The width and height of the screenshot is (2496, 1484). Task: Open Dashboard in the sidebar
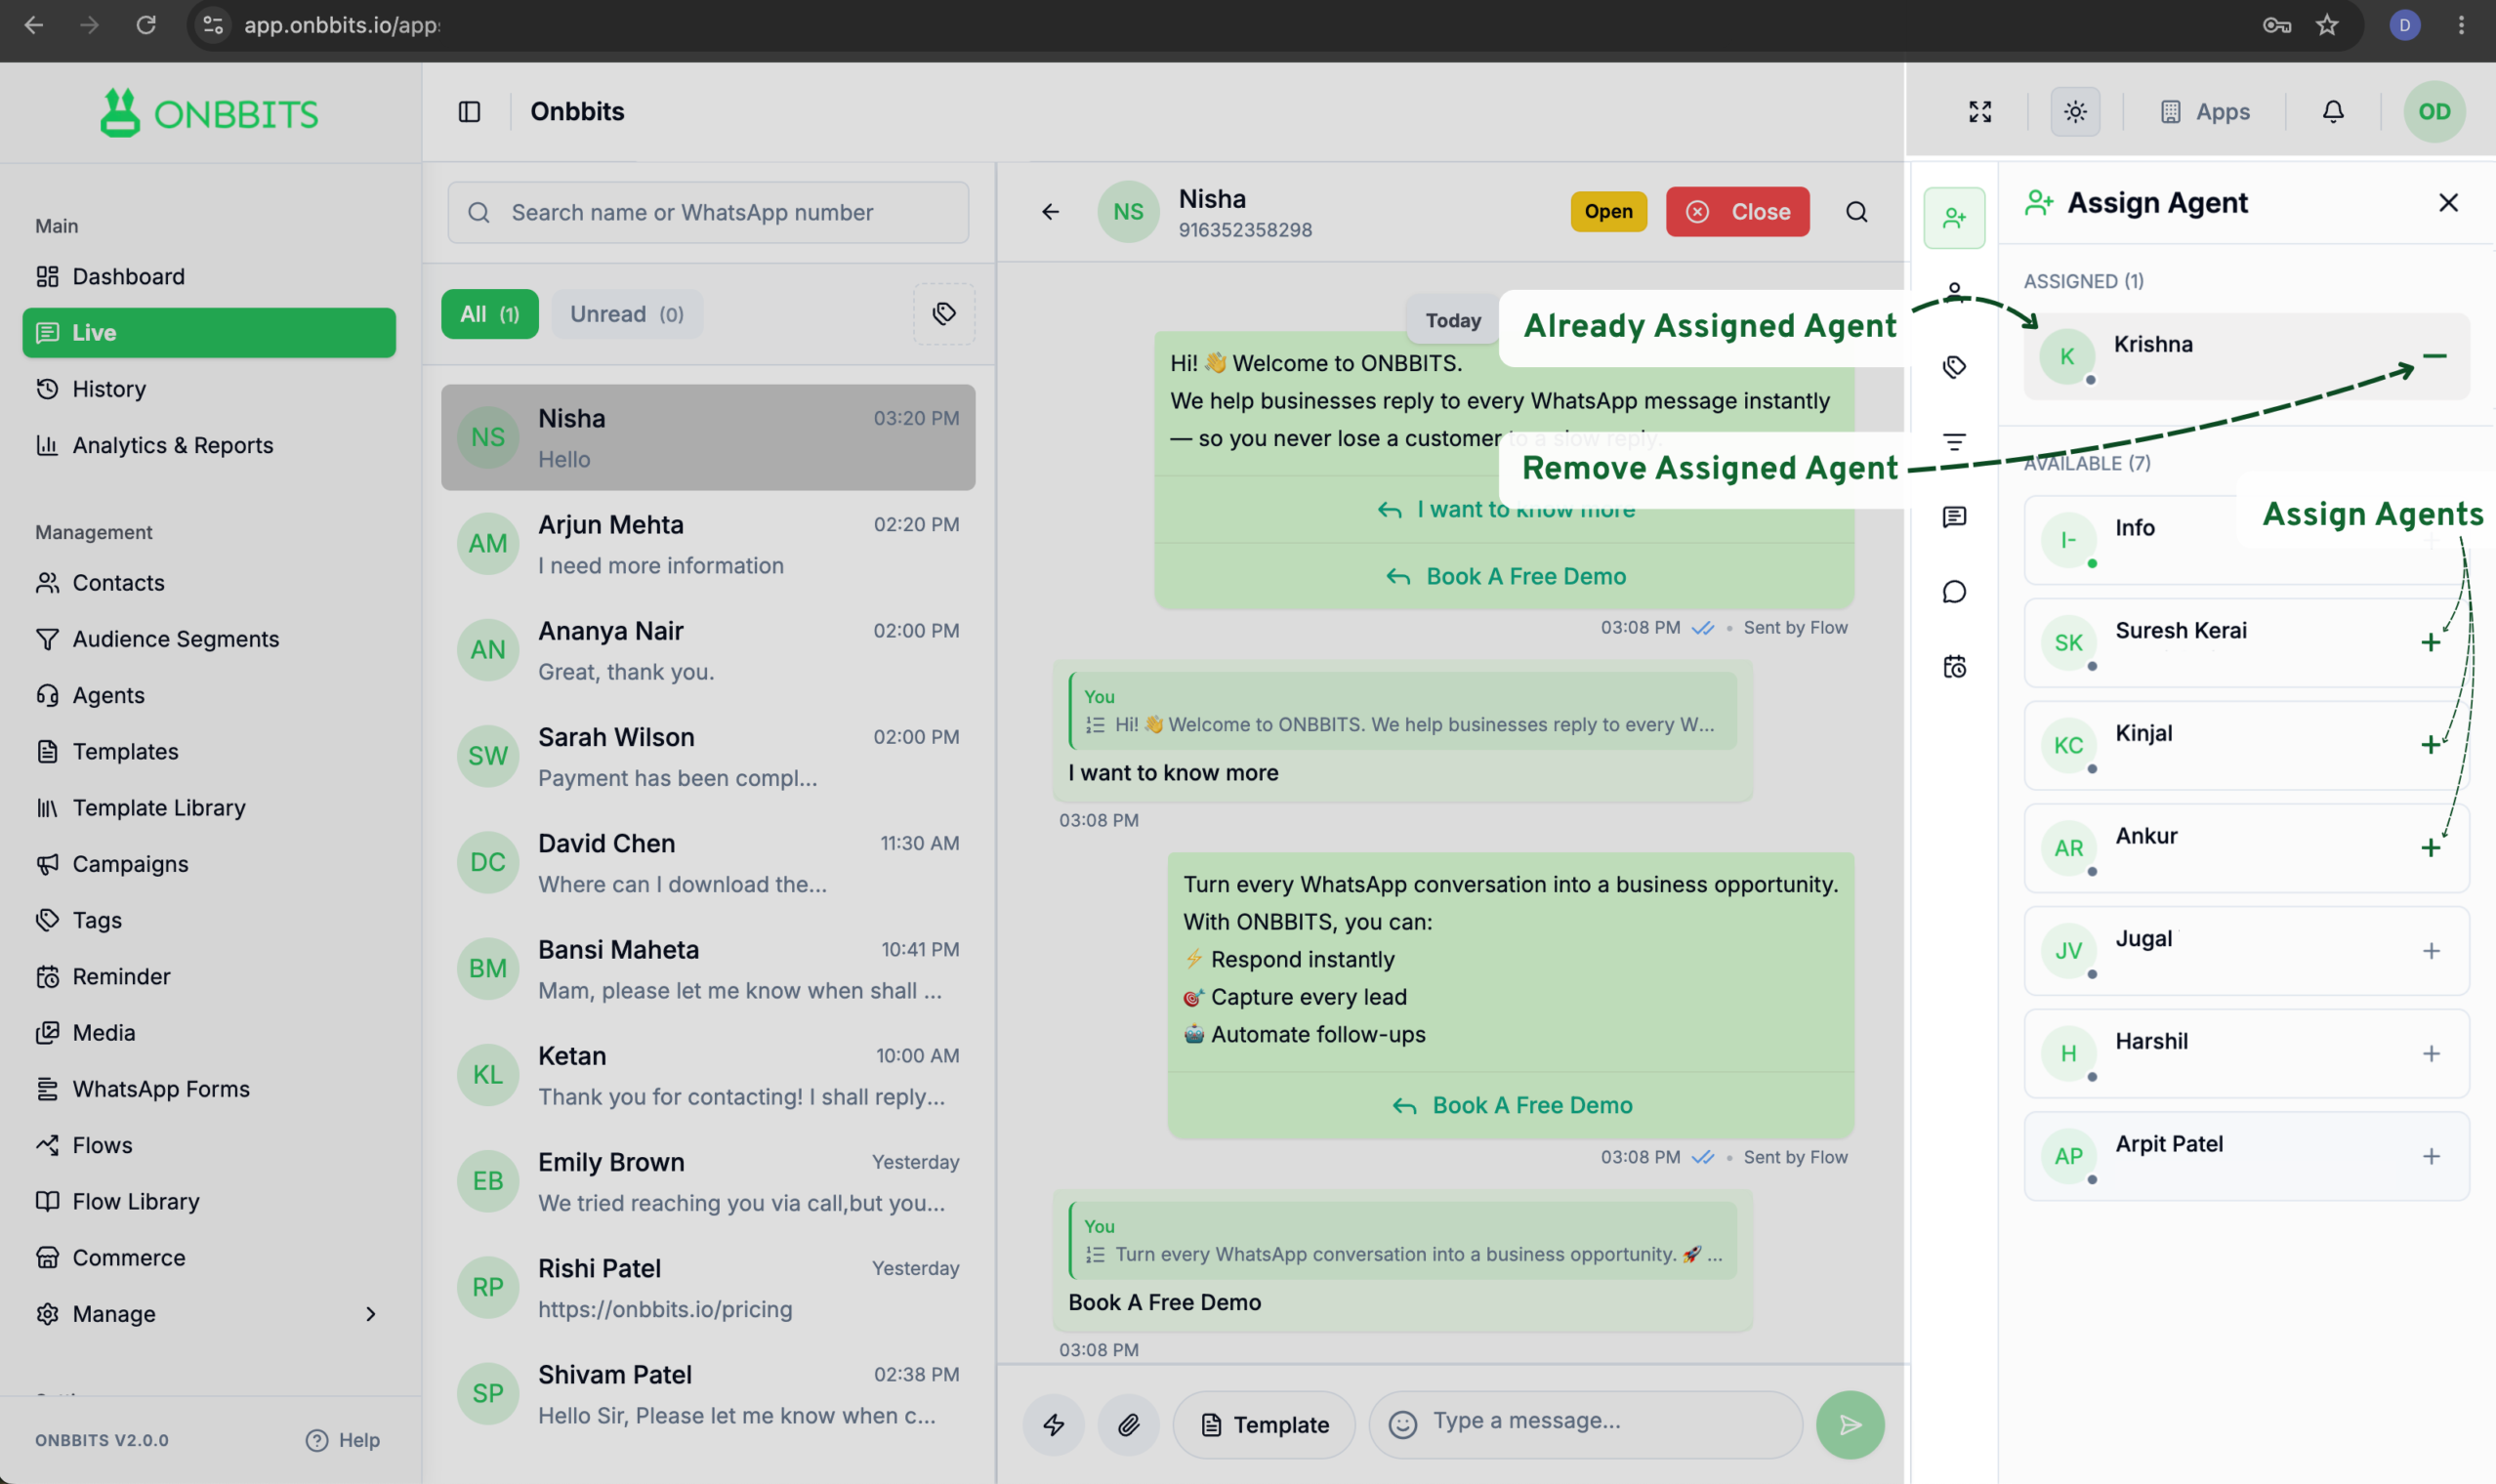tap(209, 276)
